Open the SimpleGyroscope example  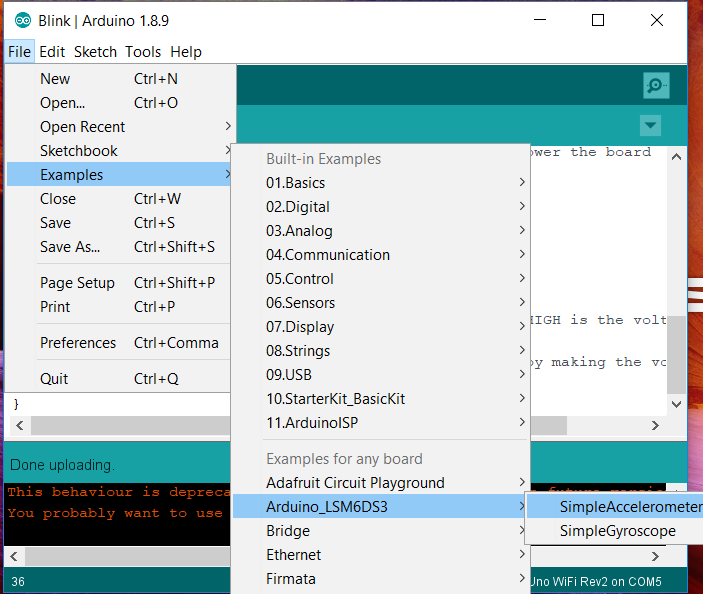tap(615, 531)
